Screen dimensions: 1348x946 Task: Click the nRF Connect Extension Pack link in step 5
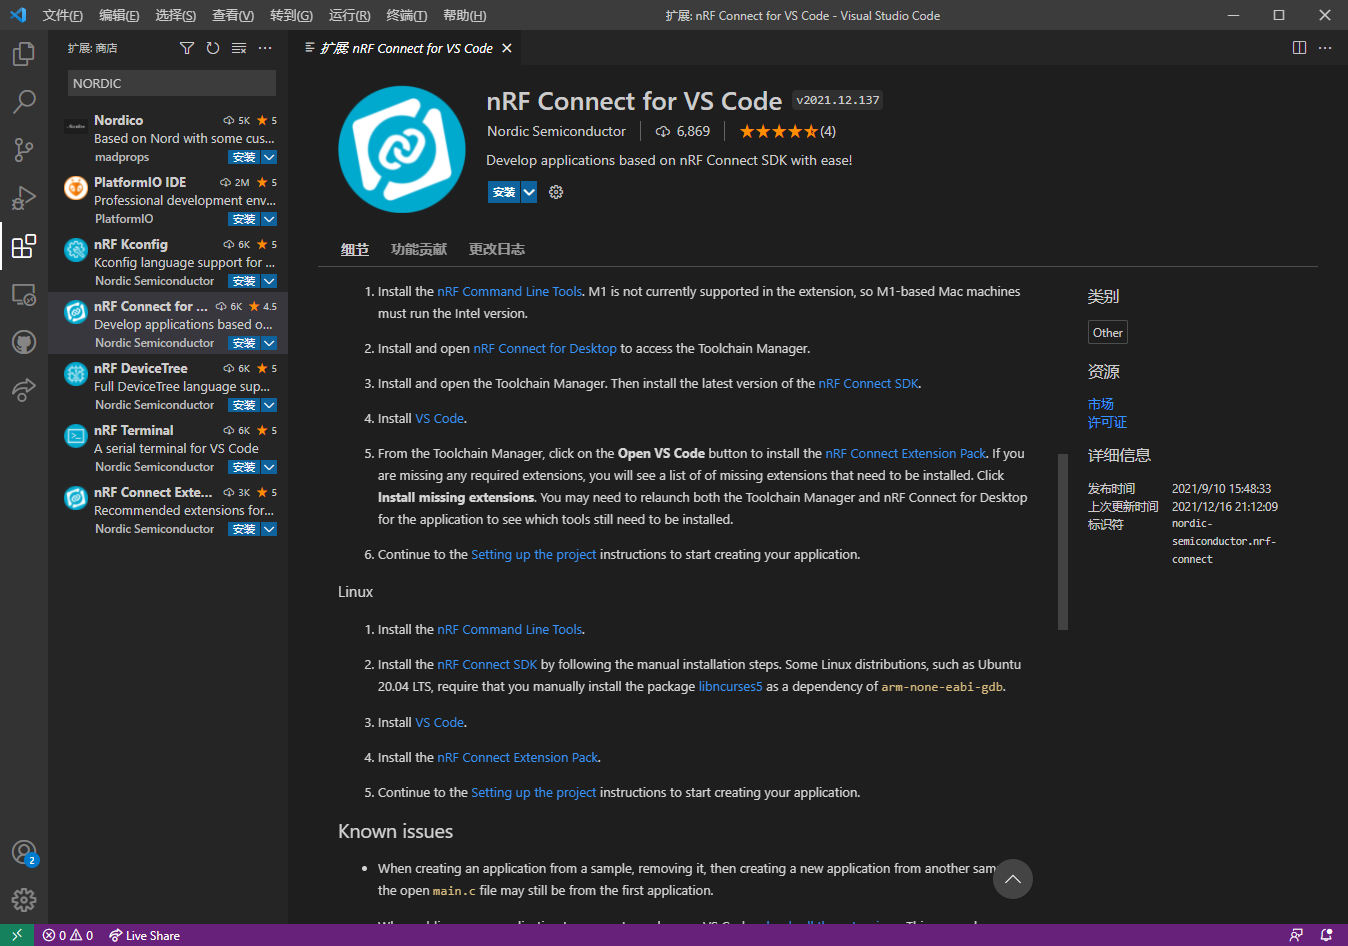point(905,453)
